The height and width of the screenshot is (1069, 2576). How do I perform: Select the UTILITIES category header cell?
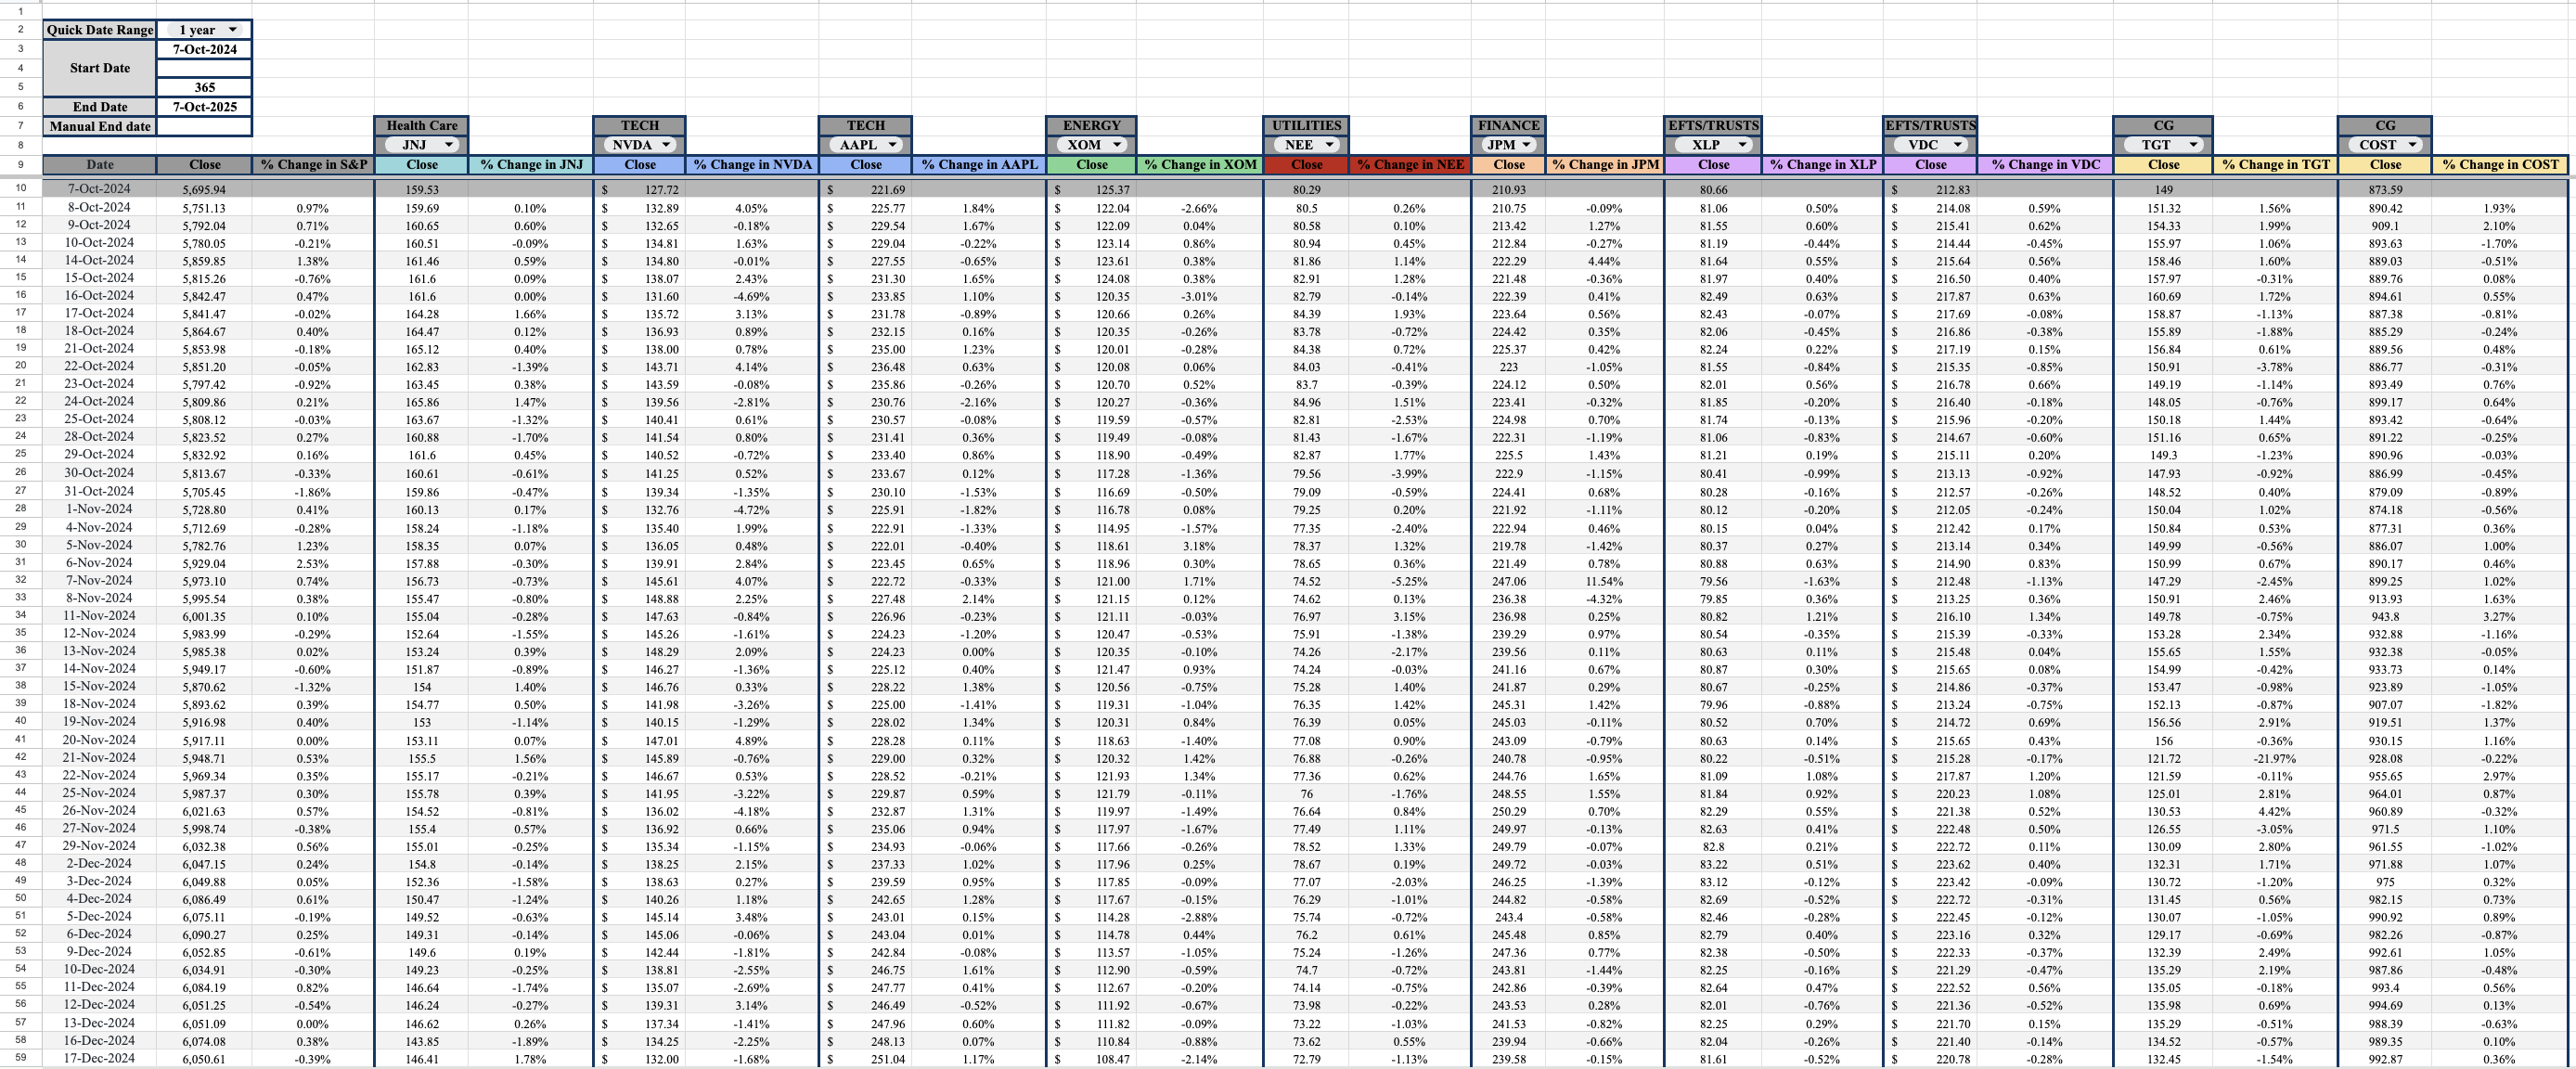pos(1306,125)
